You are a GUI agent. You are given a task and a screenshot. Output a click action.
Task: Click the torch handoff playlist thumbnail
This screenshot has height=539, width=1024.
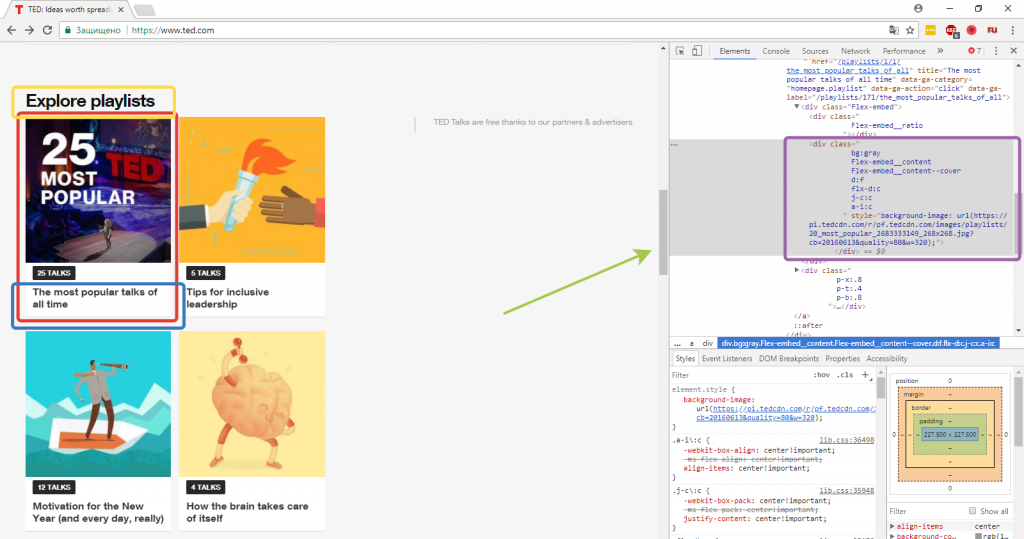pos(252,190)
